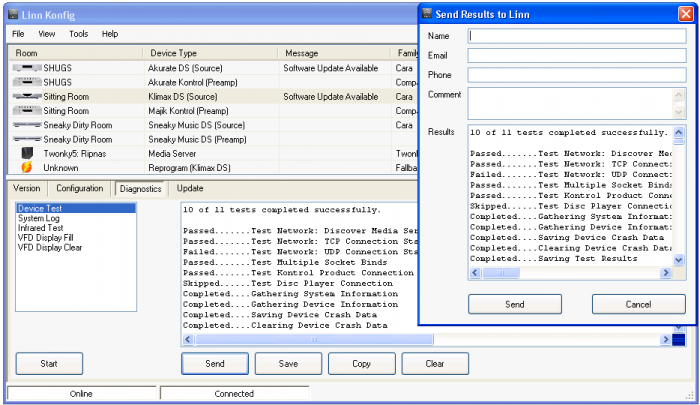Click the Majik Kontrol (Preamp) cell
The width and height of the screenshot is (700, 405).
pos(188,111)
